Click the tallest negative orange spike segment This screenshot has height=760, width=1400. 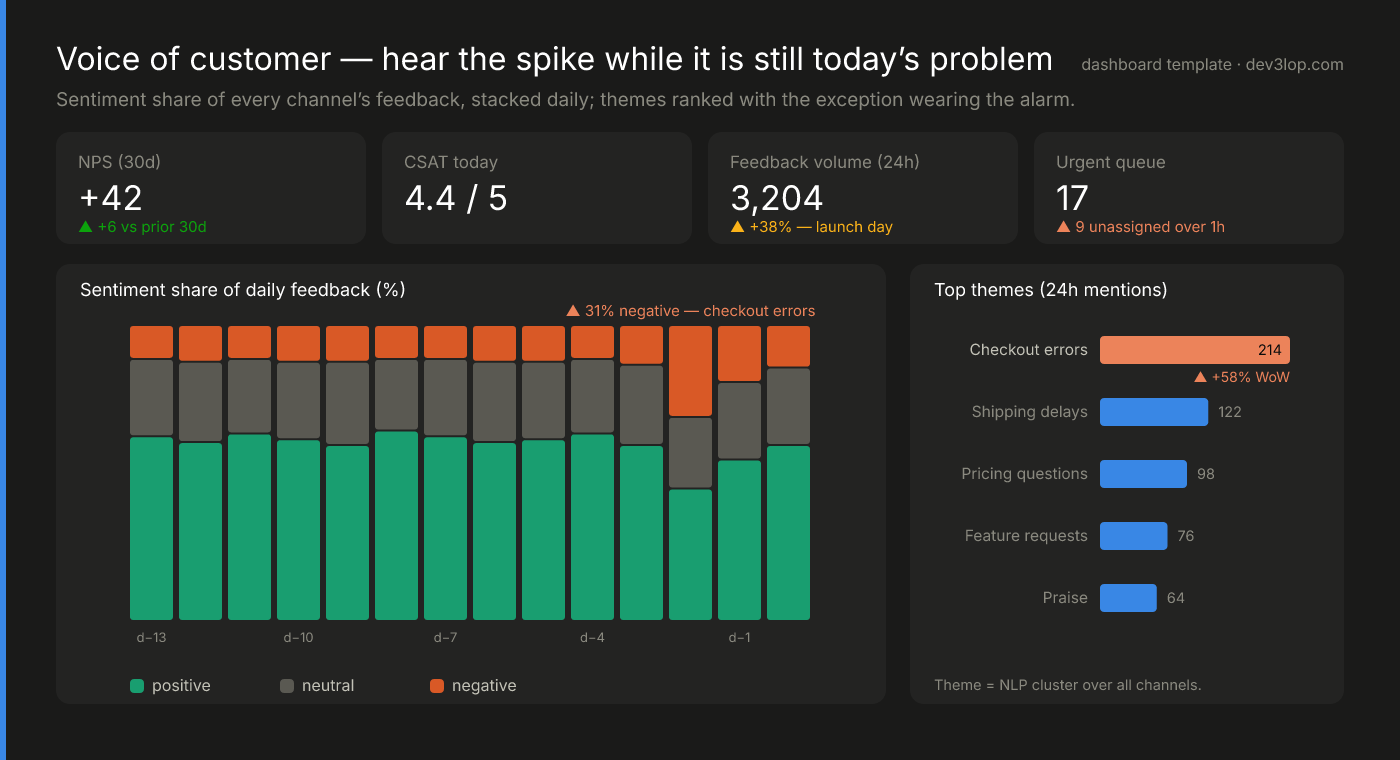(x=690, y=371)
